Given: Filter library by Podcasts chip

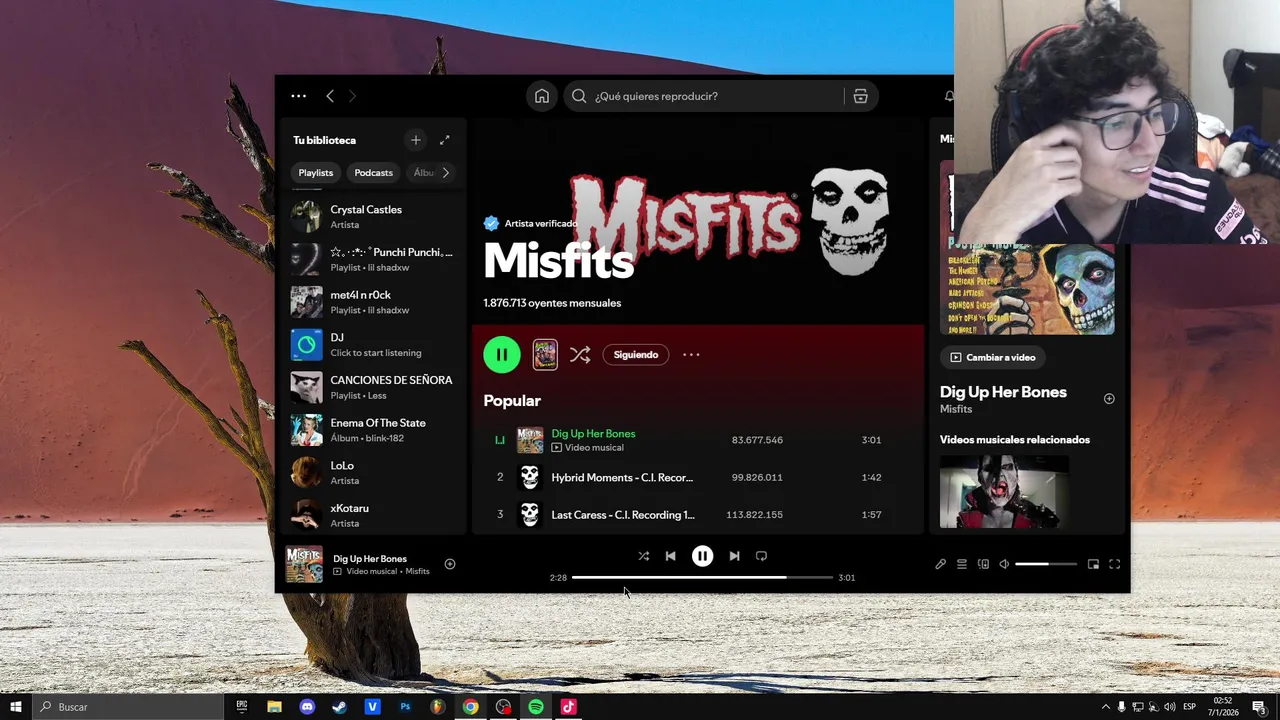Looking at the screenshot, I should (373, 173).
